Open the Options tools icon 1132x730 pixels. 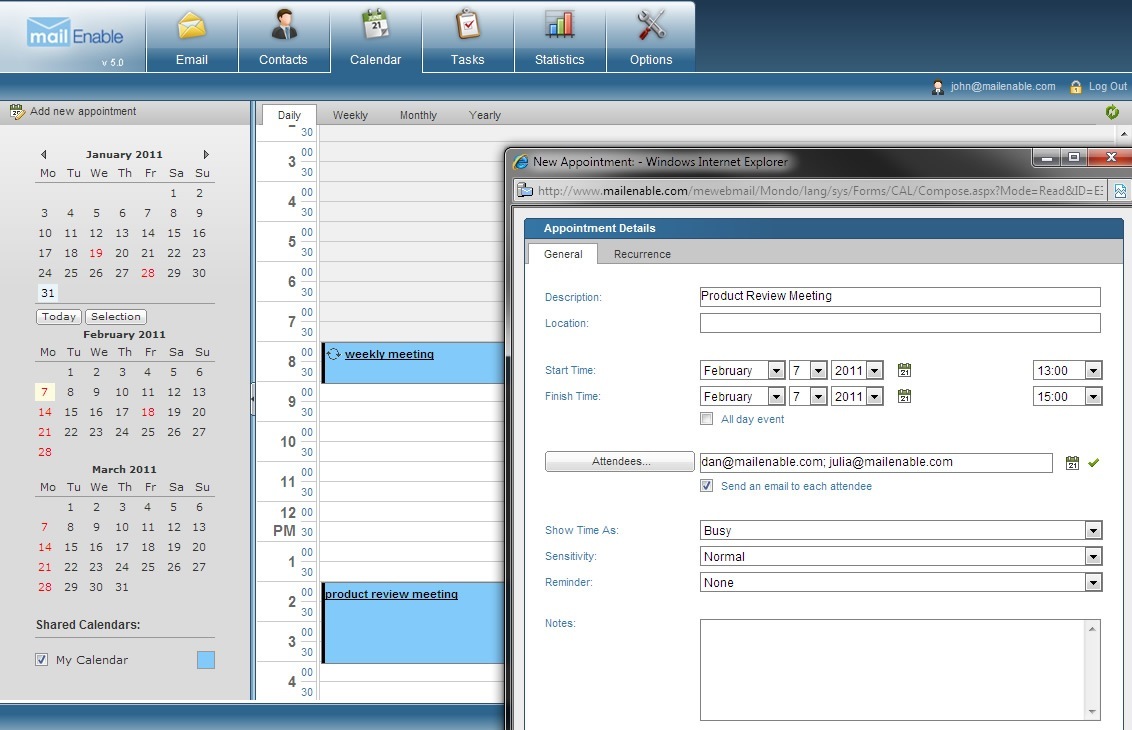651,25
